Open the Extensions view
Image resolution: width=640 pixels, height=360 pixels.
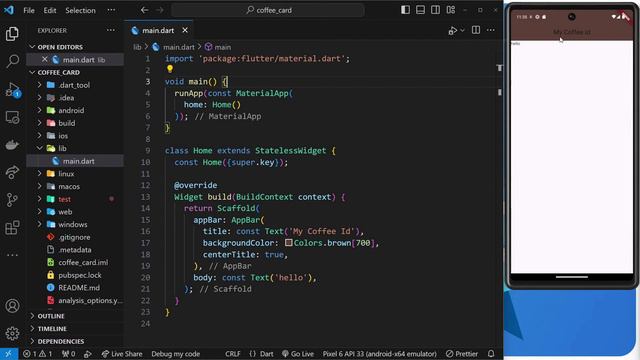click(12, 227)
